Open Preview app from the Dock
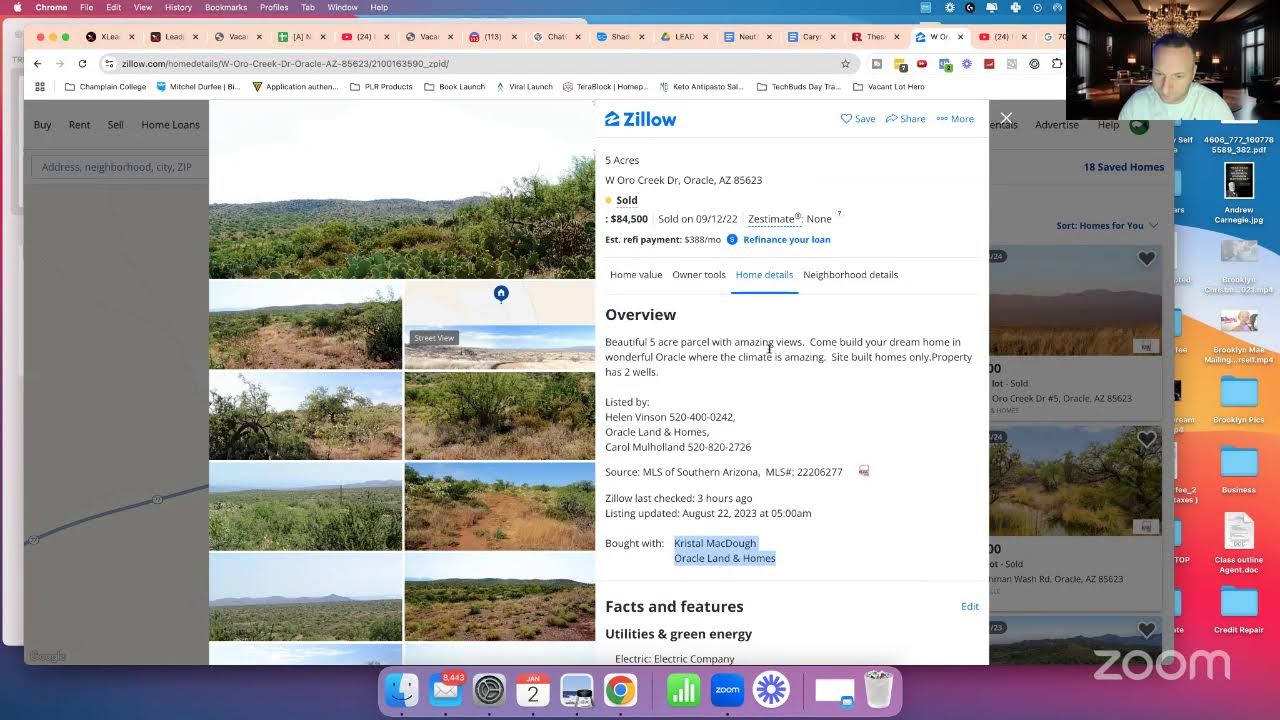Viewport: 1280px width, 720px height. point(577,690)
